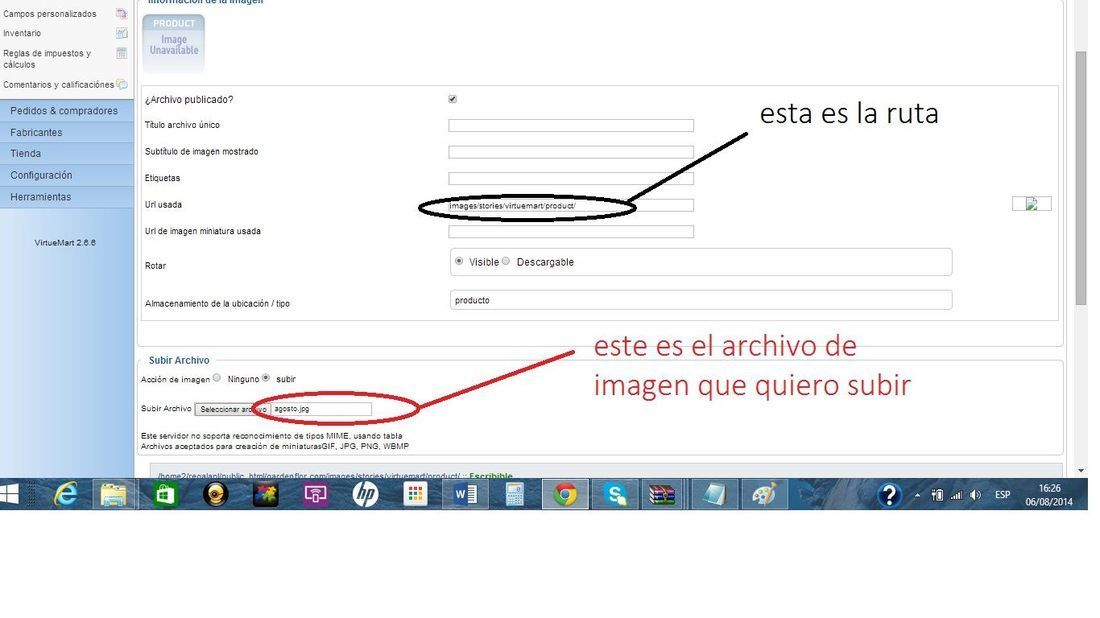Open Comentarios y calificaciones link
The width and height of the screenshot is (1100, 618).
[58, 85]
